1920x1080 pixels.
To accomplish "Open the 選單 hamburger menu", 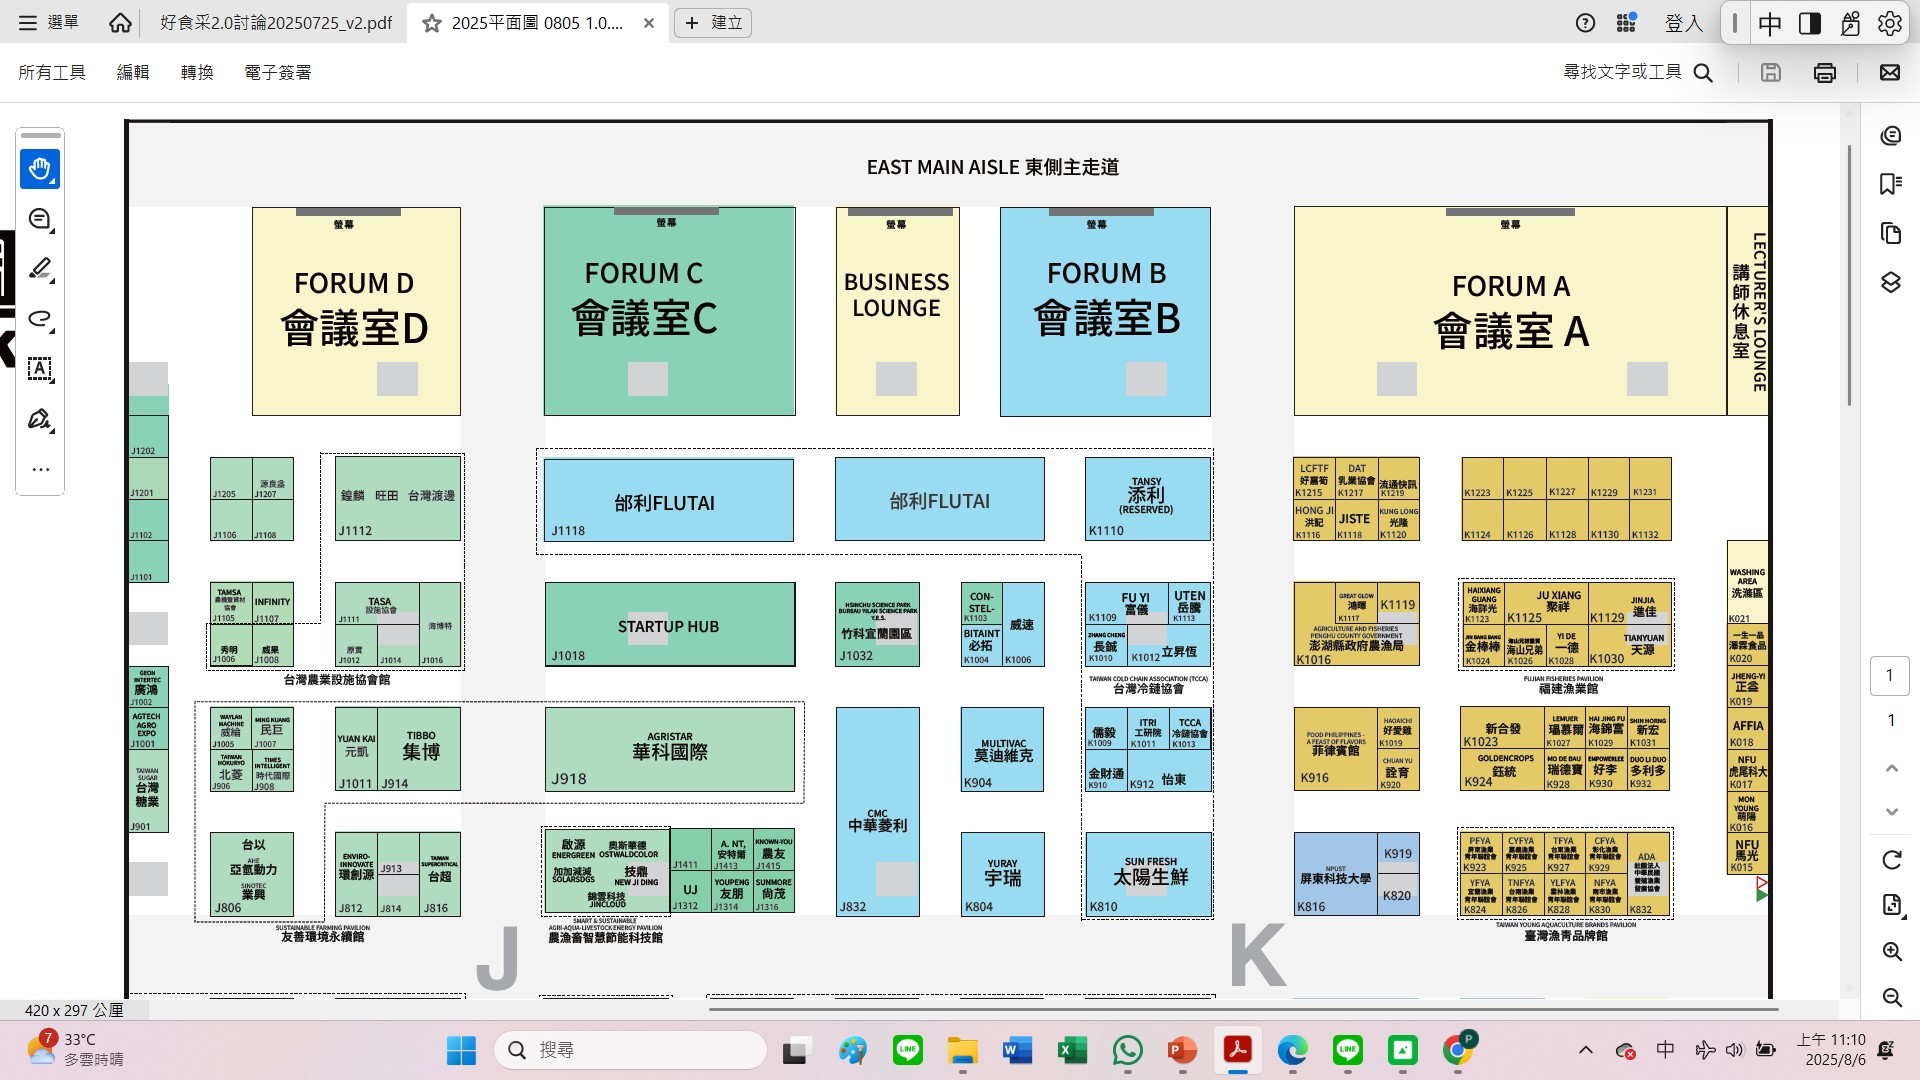I will (x=48, y=22).
